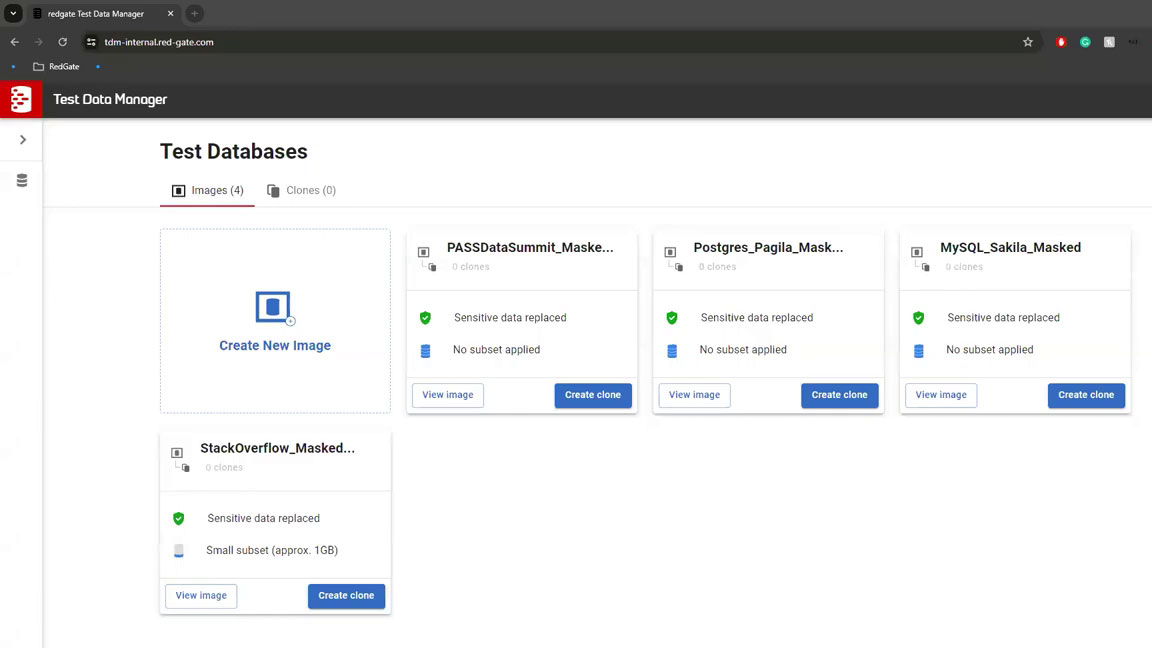1152x648 pixels.
Task: Click the Grammarly extension icon
Action: [x=1085, y=42]
